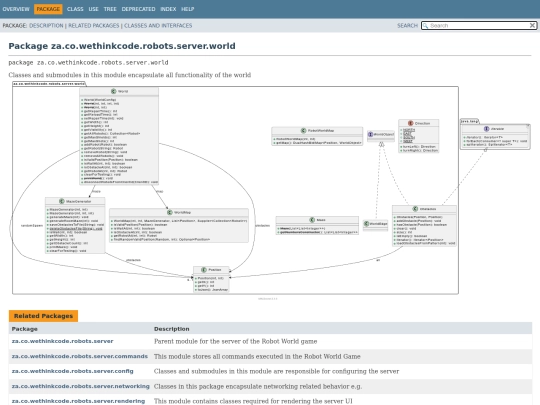
Task: Open the Overview navigation item
Action: 16,9
